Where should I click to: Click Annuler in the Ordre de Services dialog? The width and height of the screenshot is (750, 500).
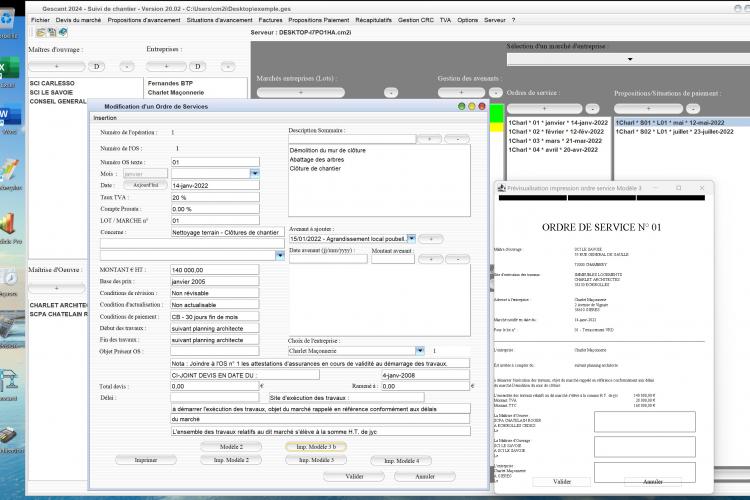425,477
